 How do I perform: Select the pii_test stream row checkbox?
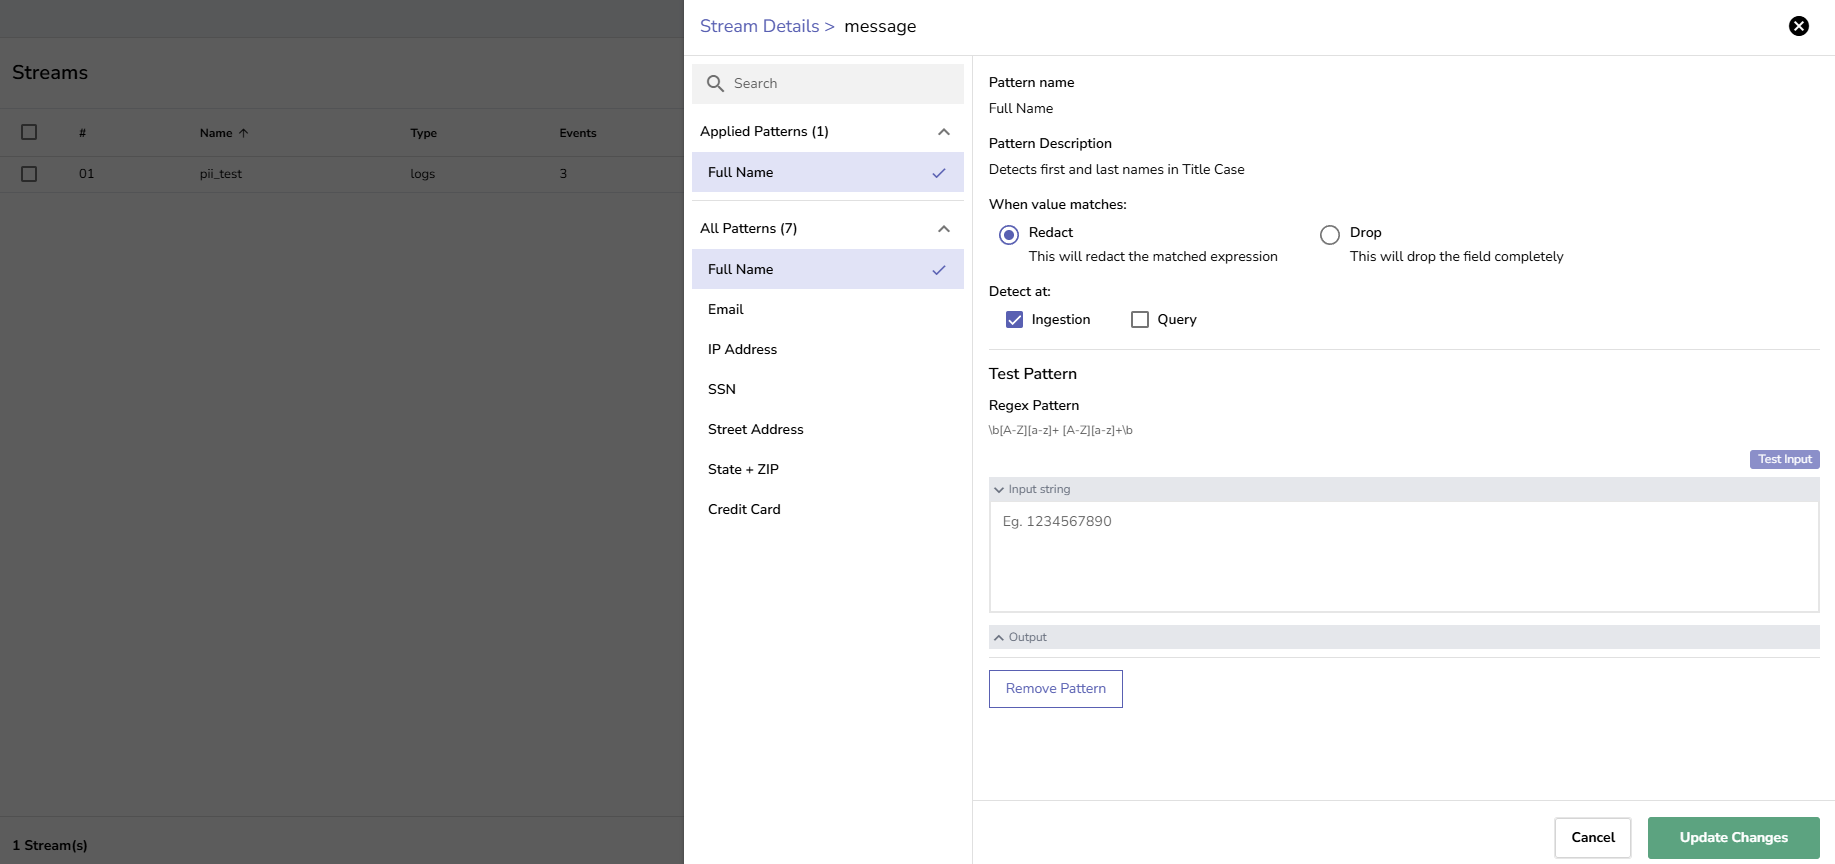click(x=29, y=174)
